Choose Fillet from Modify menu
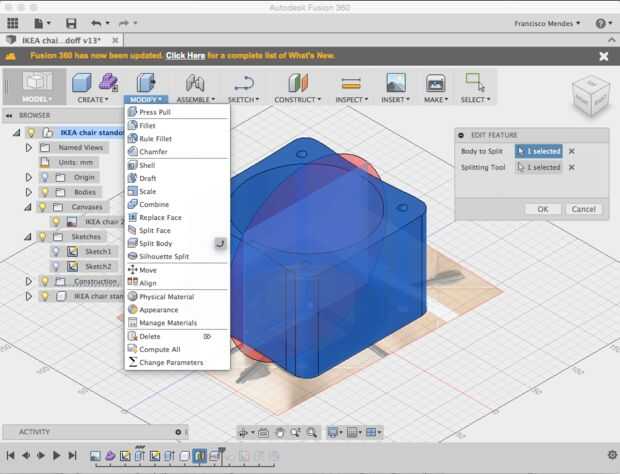The width and height of the screenshot is (620, 474). tap(177, 125)
